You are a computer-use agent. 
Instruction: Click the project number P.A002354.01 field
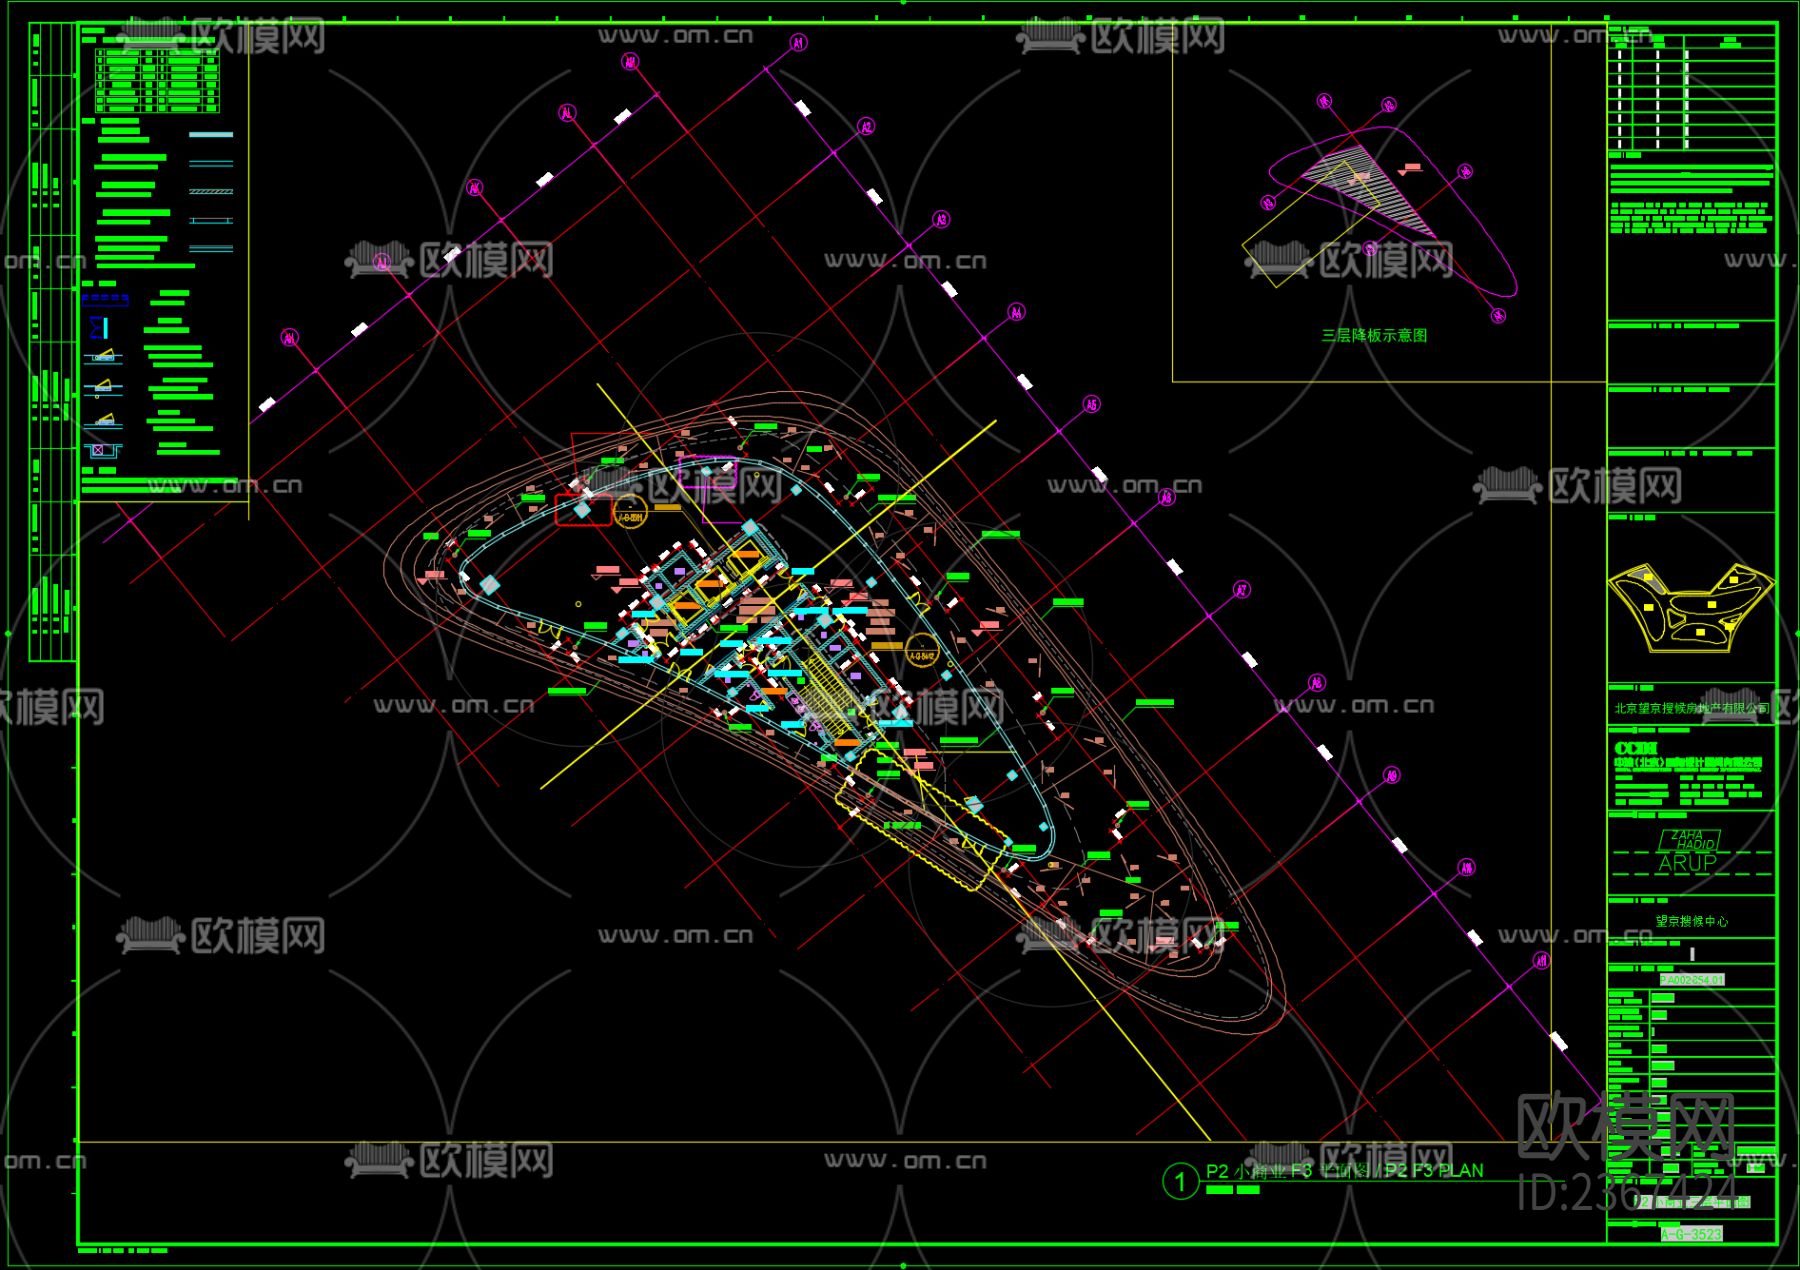click(1691, 980)
